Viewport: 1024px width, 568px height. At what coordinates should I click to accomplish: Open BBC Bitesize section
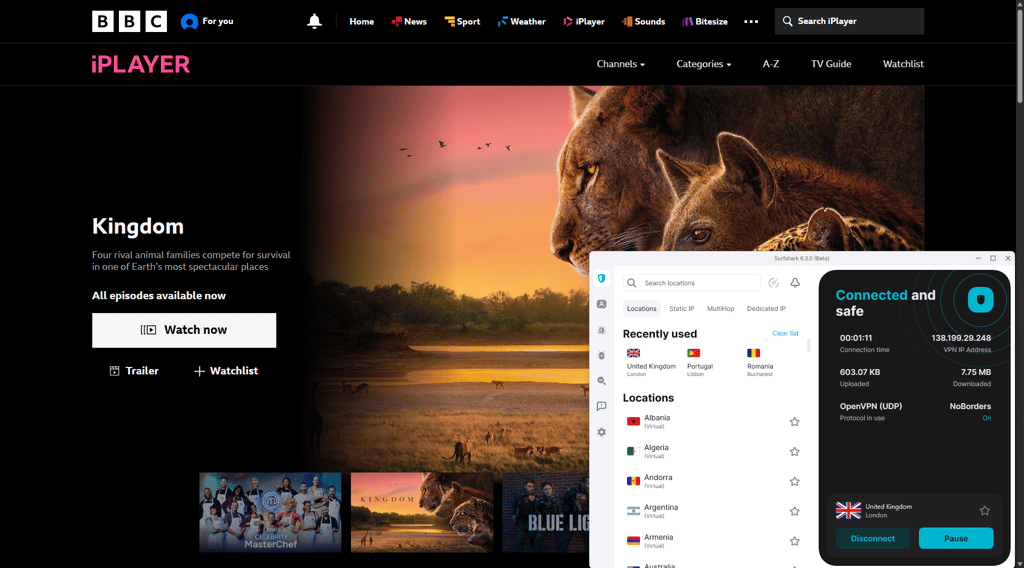coord(705,22)
